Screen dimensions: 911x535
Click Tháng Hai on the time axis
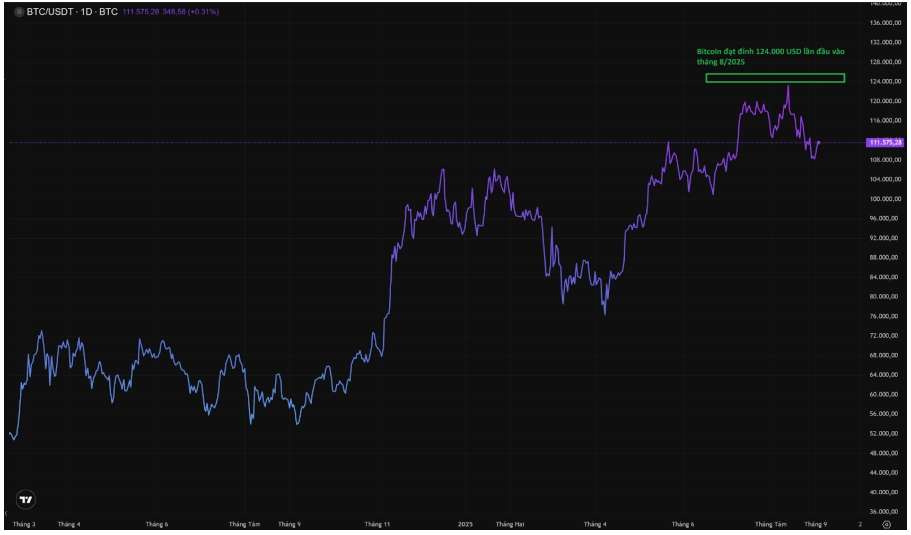(x=510, y=524)
